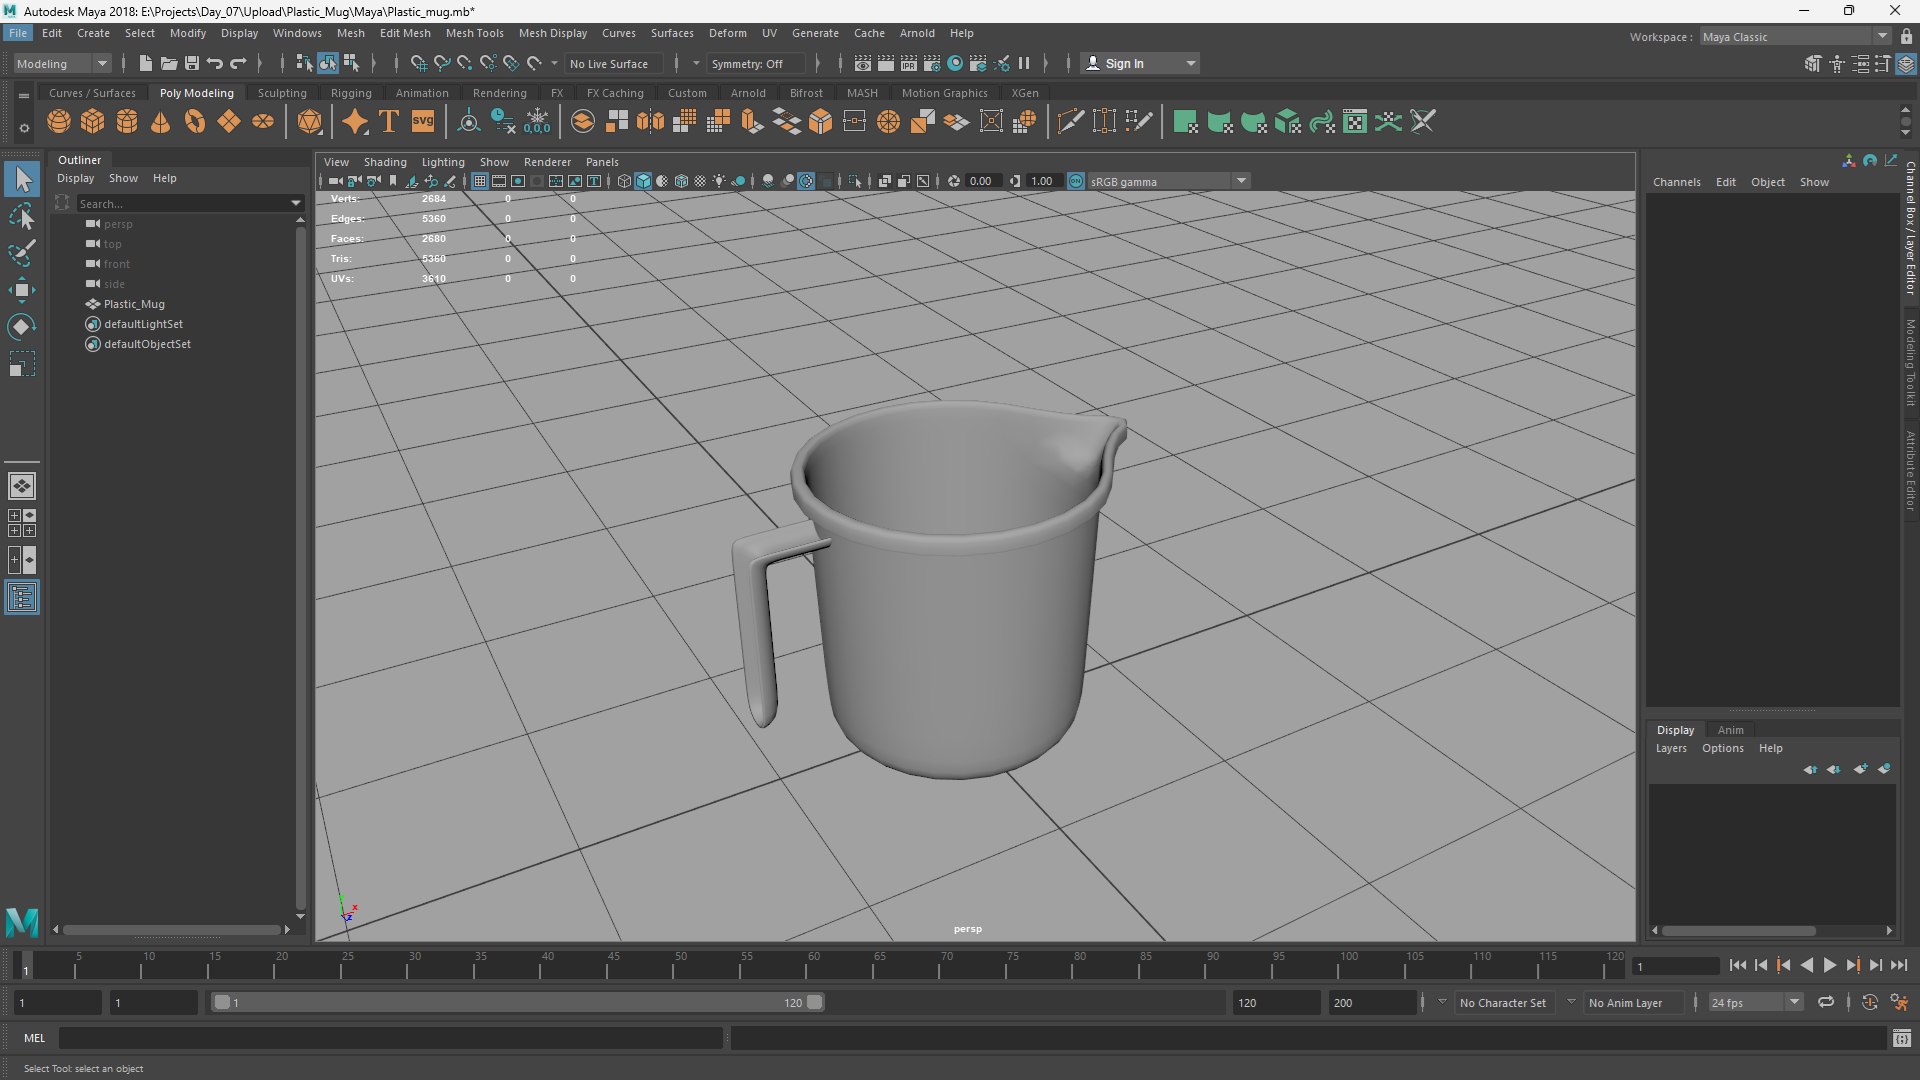The image size is (1920, 1080).
Task: Toggle workspace lock icon
Action: coord(1906,36)
